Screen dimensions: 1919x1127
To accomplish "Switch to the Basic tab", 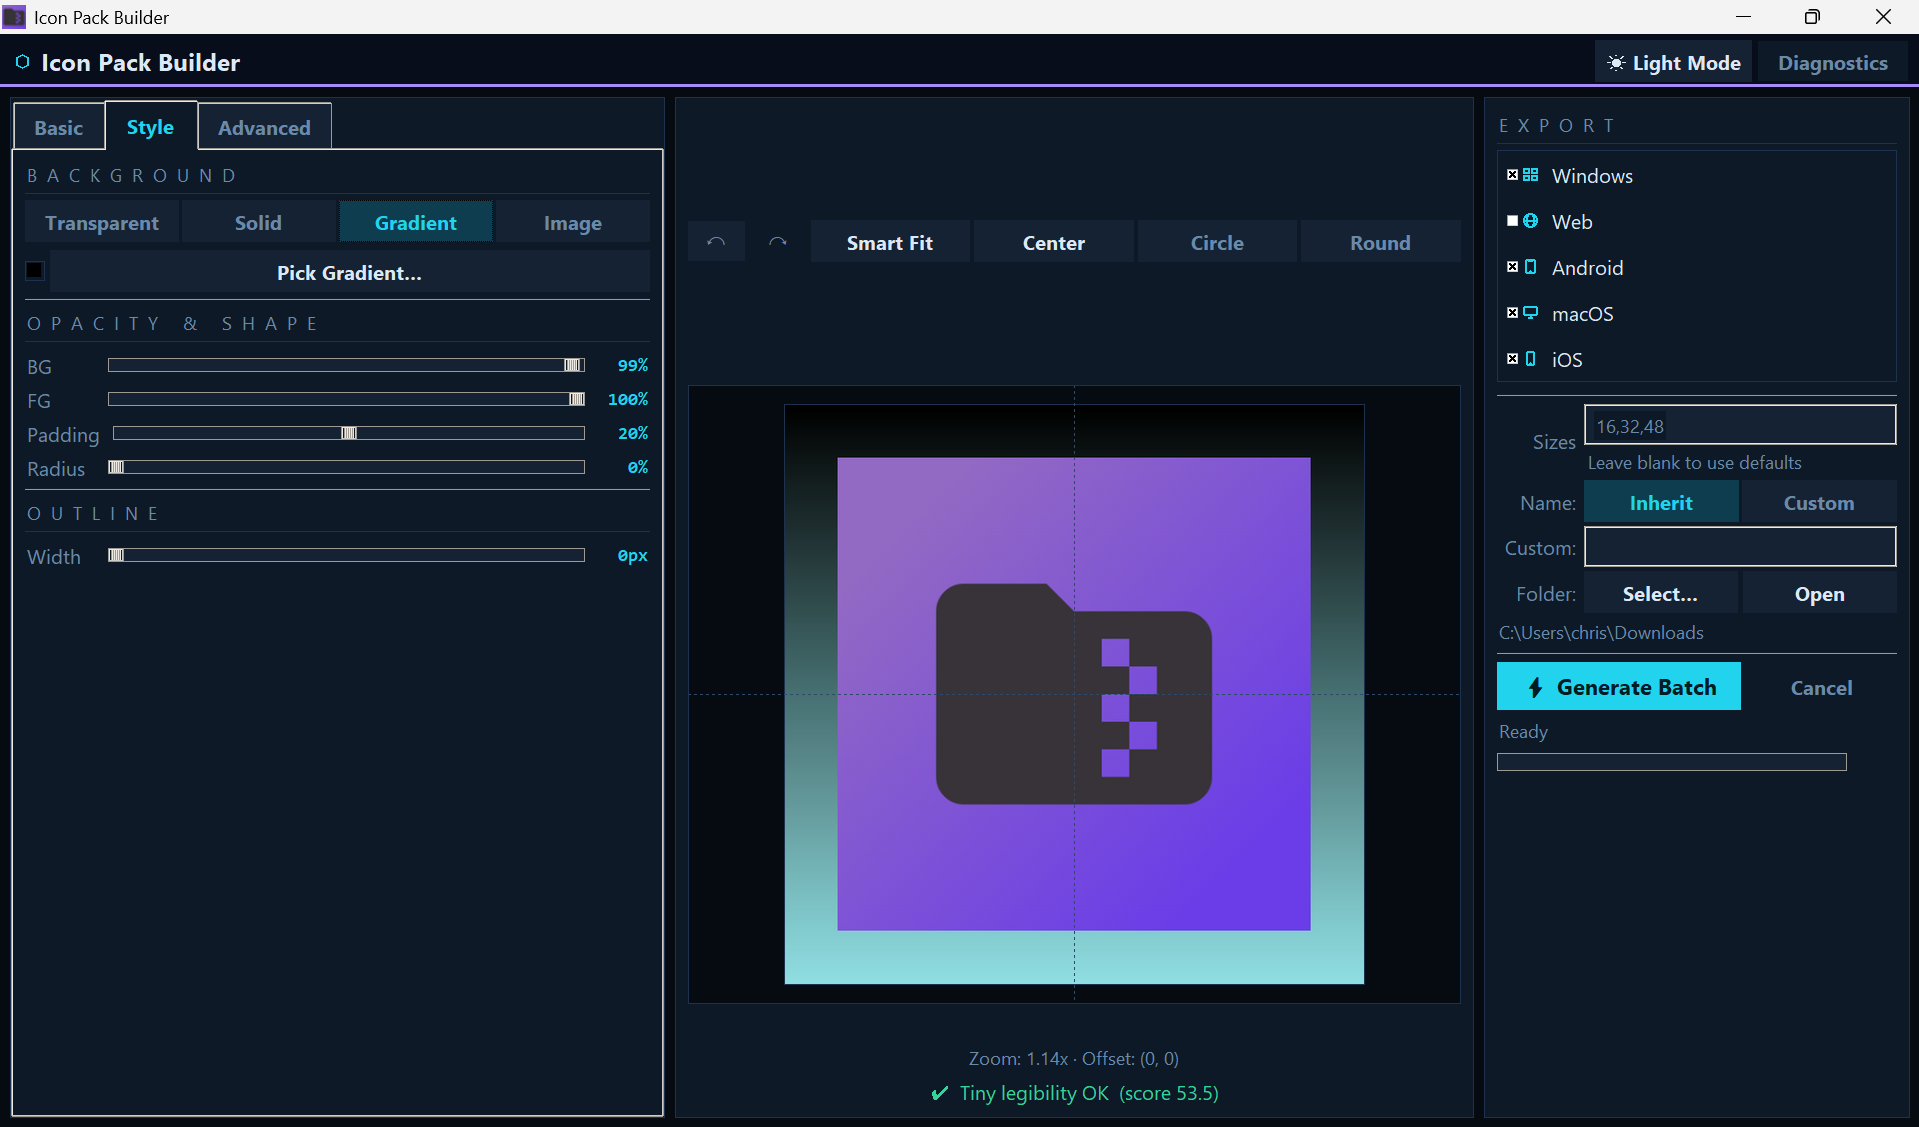I will (x=58, y=128).
